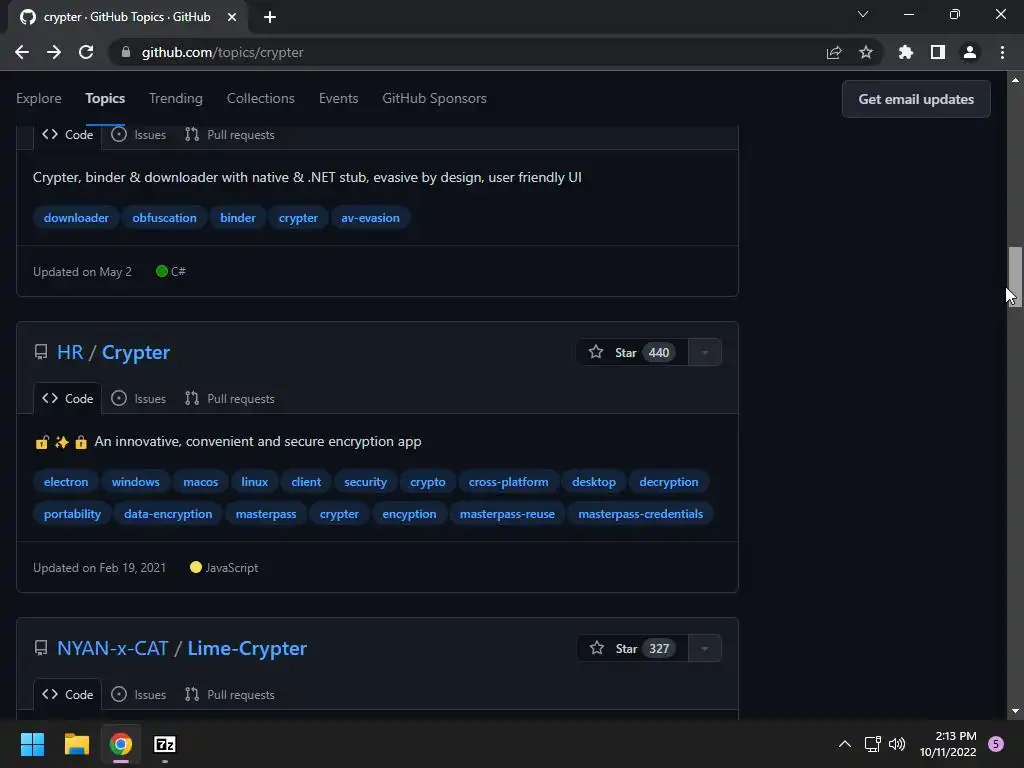
Task: Click the av-evasion topic tag
Action: click(370, 217)
